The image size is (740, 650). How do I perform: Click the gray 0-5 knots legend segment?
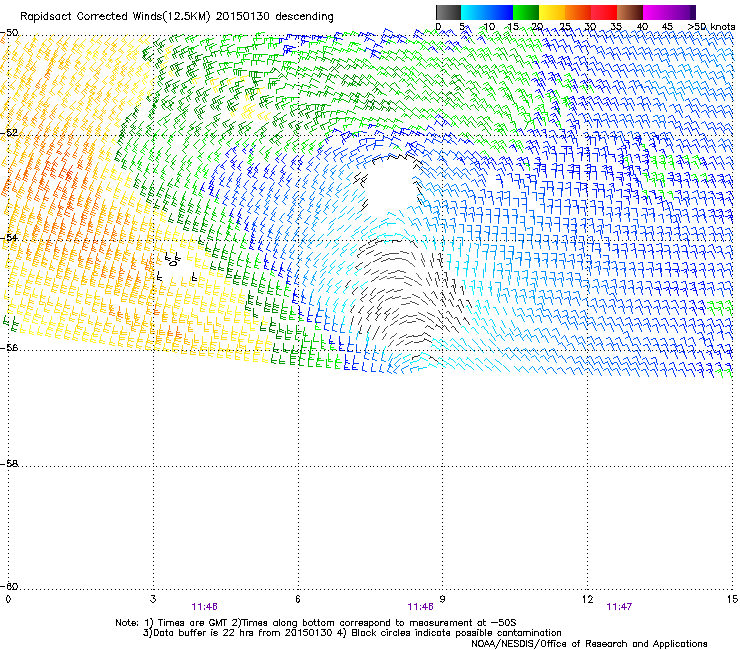click(448, 12)
